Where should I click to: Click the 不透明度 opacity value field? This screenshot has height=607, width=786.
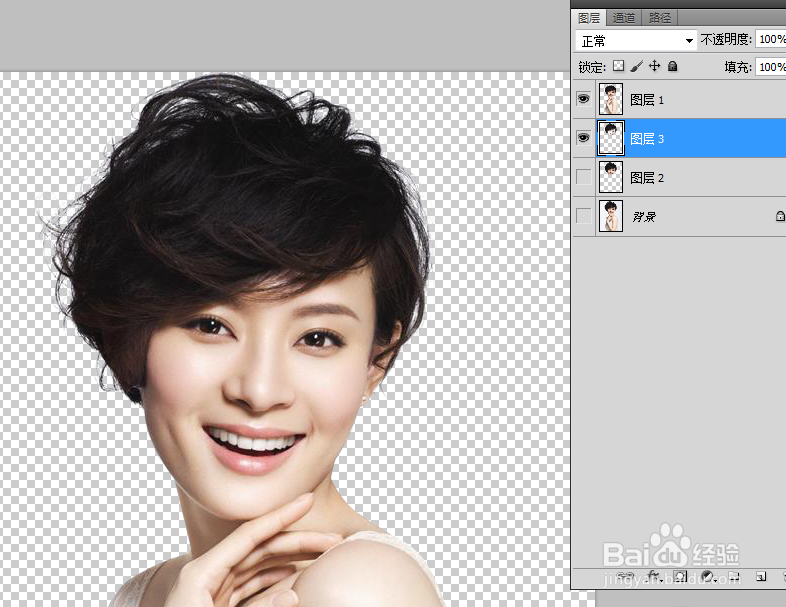(771, 39)
